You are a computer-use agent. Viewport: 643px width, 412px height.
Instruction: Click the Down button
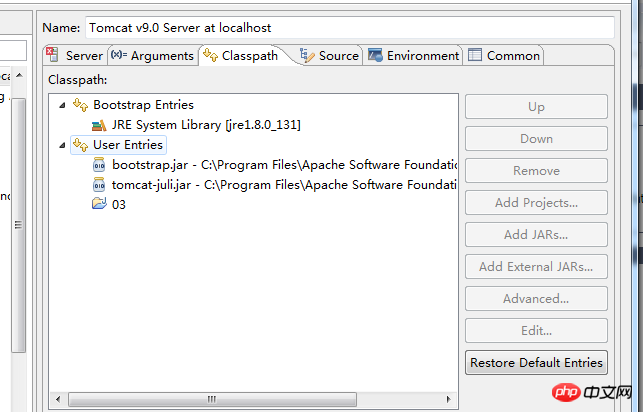coord(536,139)
